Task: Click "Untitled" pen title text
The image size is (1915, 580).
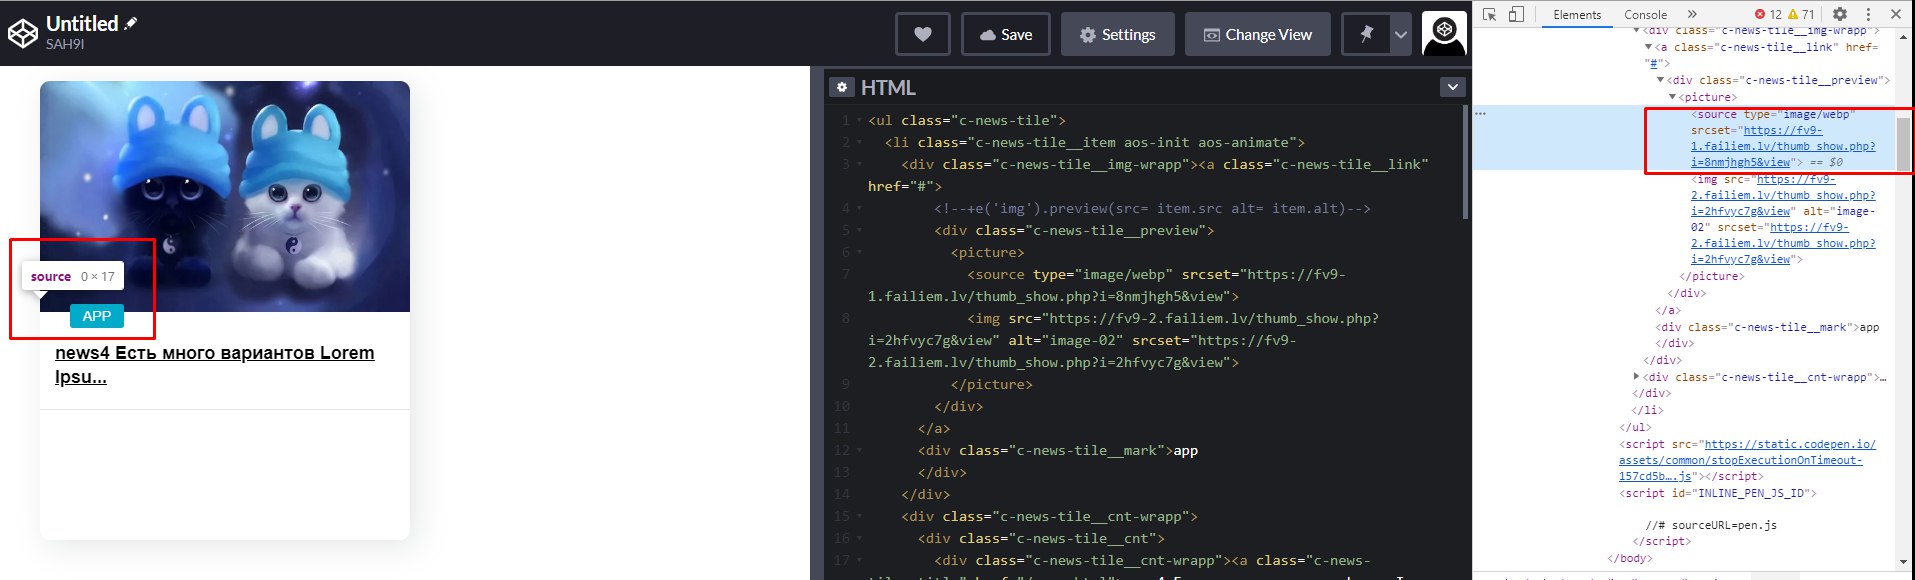Action: point(82,23)
